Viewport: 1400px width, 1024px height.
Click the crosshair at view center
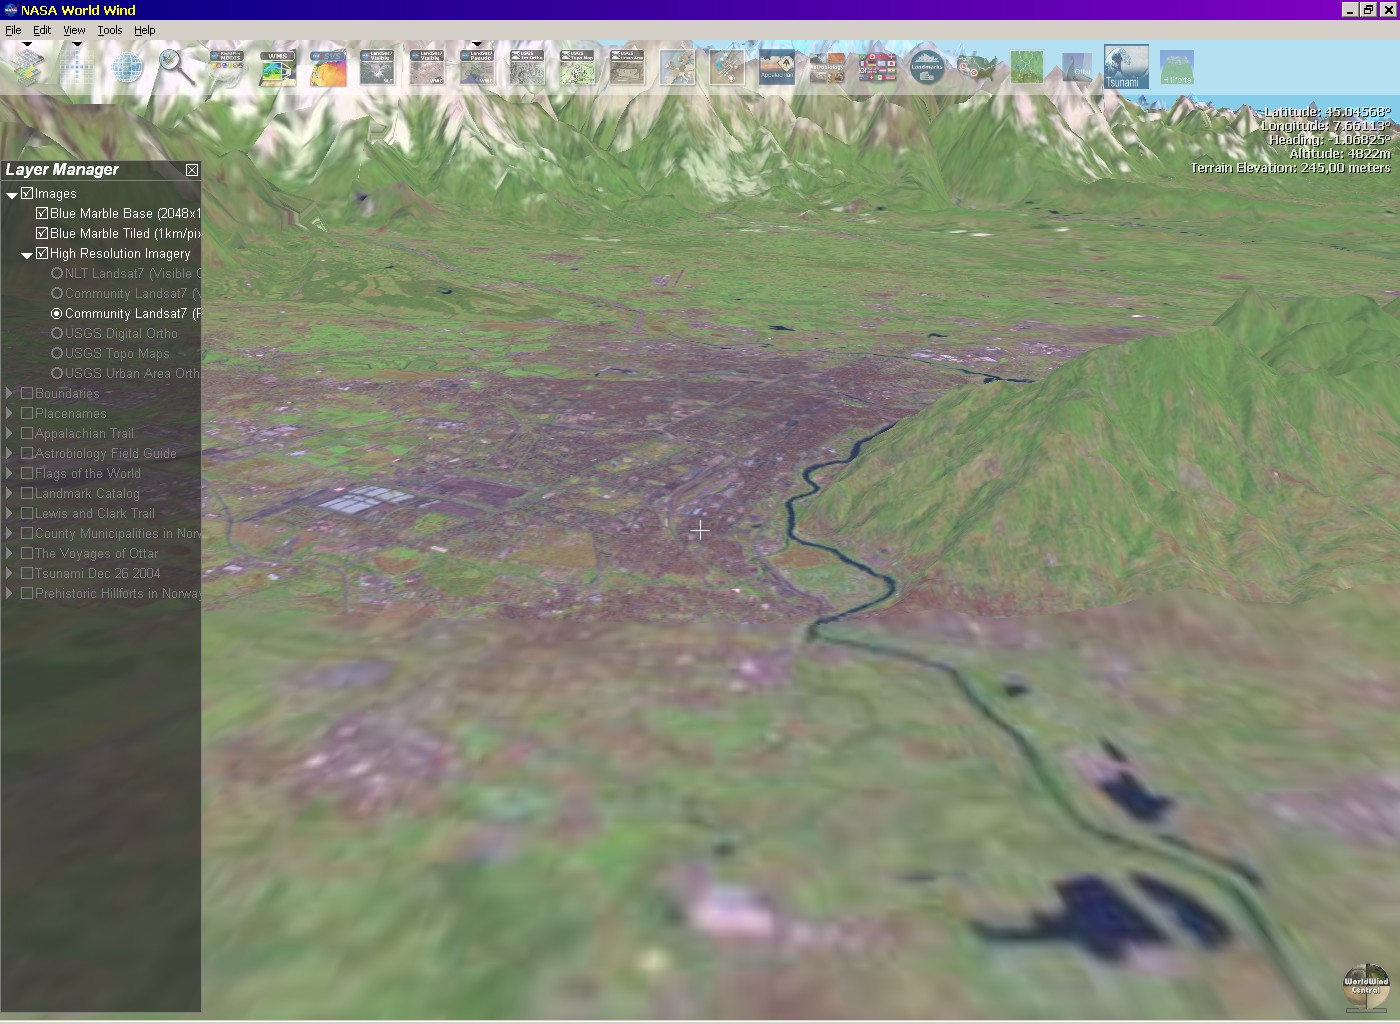[700, 530]
